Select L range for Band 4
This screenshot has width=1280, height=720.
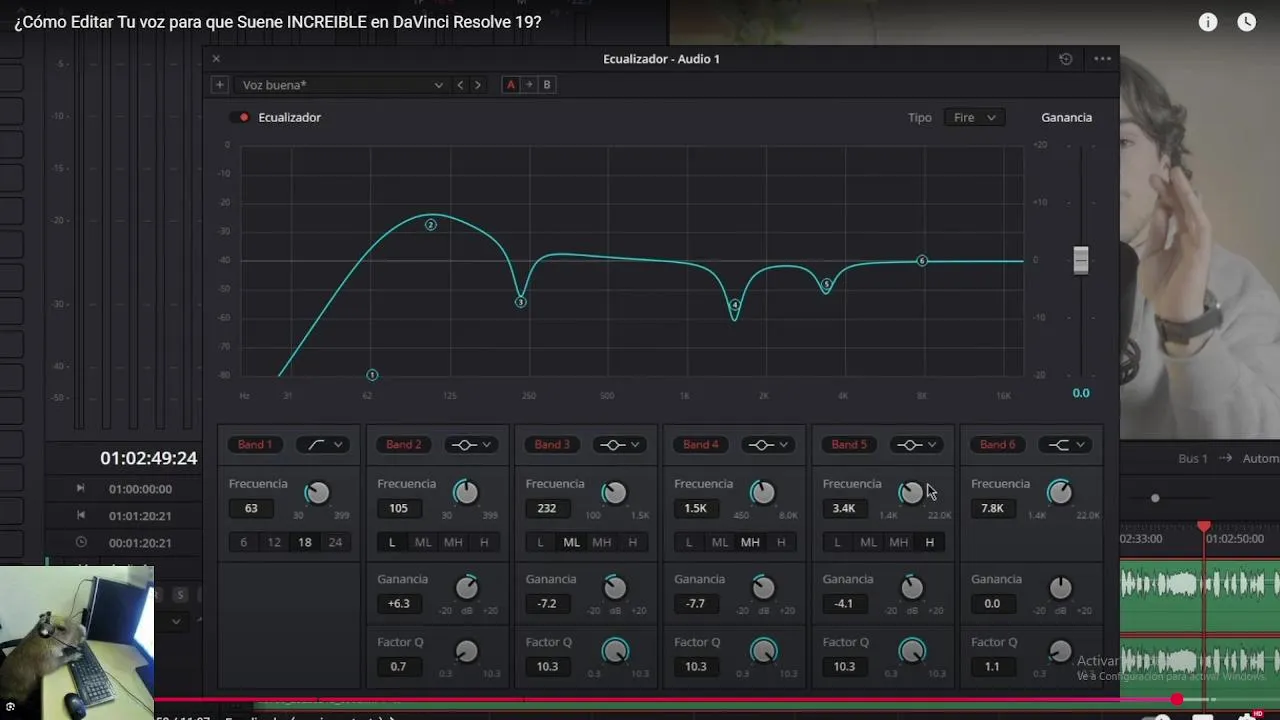click(x=689, y=542)
